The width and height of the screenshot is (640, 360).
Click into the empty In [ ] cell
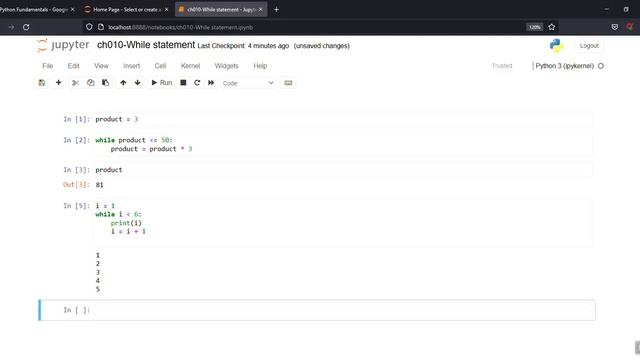pos(343,310)
